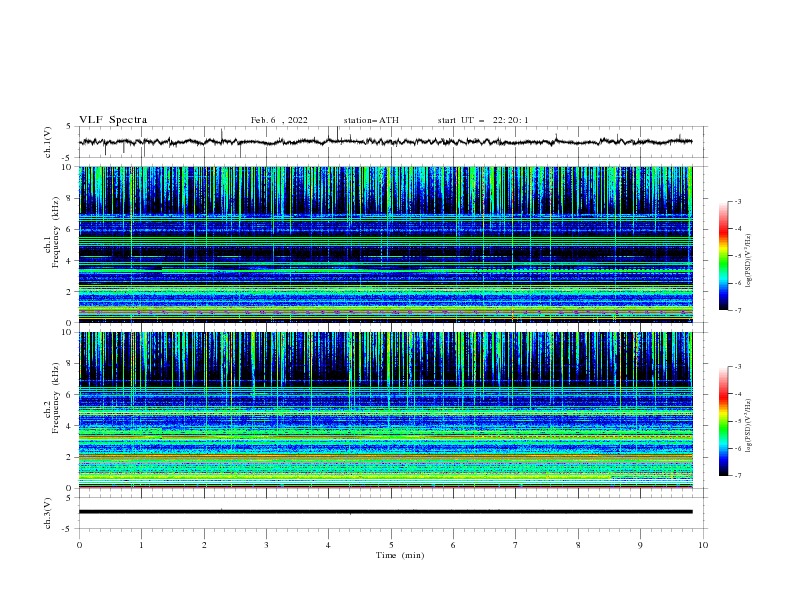Select the date text "Feb. 6 , 2022"
The image size is (792, 612).
pyautogui.click(x=279, y=120)
